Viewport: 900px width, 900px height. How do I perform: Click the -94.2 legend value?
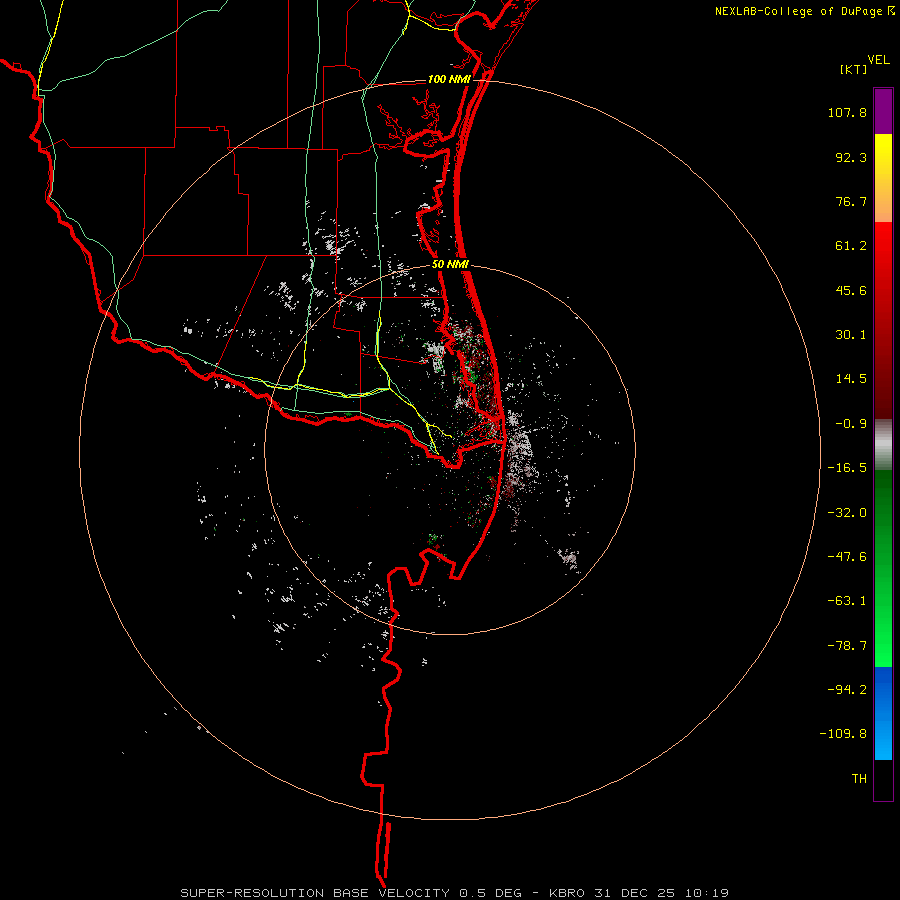point(847,689)
